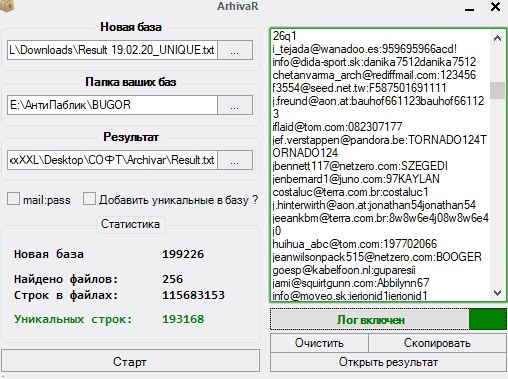508x379 pixels.
Task: Click the Найдено файлов label
Action: click(66, 279)
